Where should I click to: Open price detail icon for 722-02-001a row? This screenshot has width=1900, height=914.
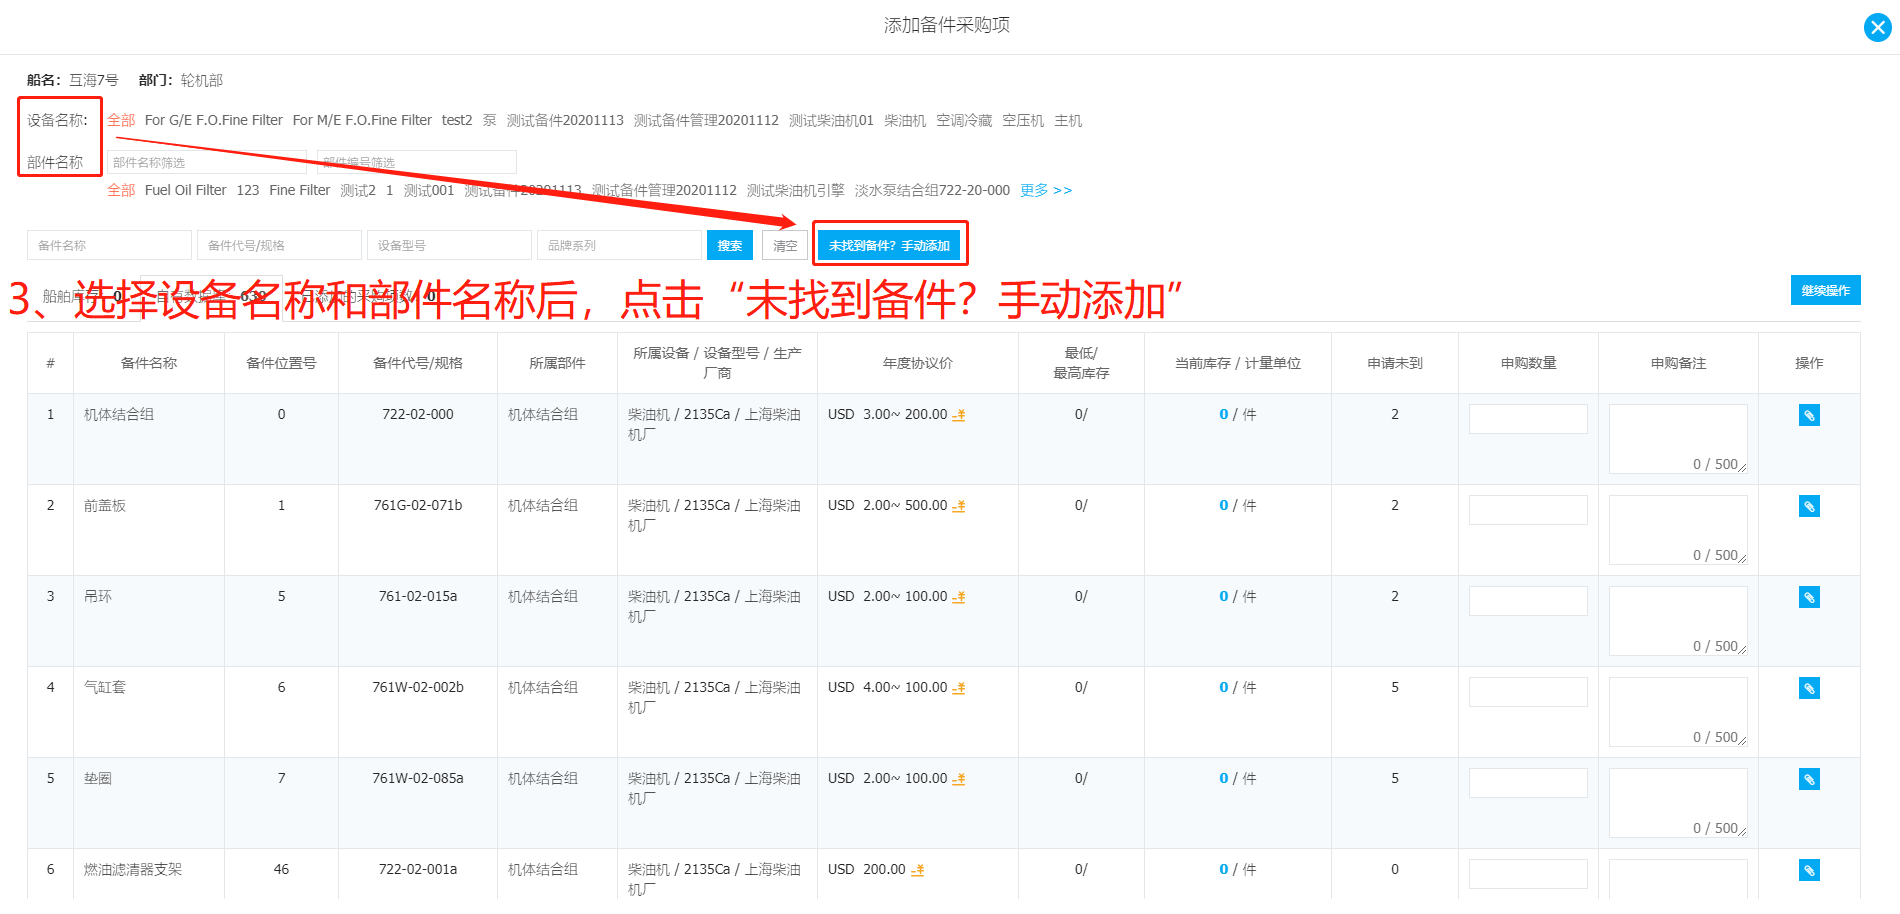917,870
